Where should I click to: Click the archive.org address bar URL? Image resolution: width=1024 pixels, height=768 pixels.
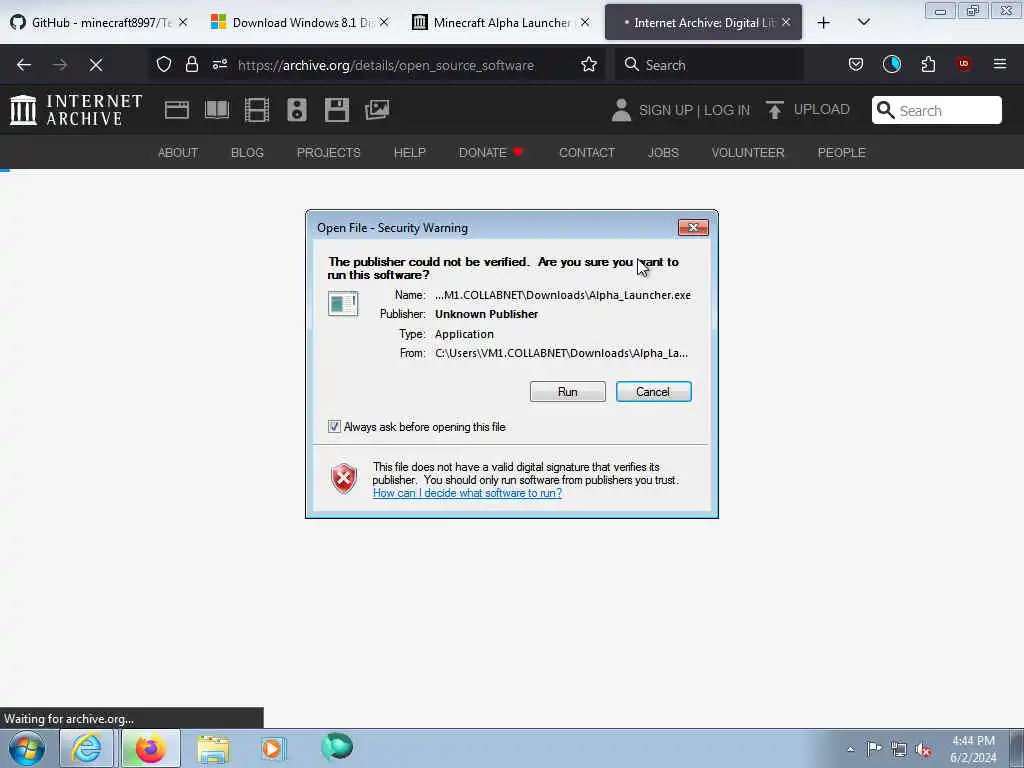pos(385,65)
